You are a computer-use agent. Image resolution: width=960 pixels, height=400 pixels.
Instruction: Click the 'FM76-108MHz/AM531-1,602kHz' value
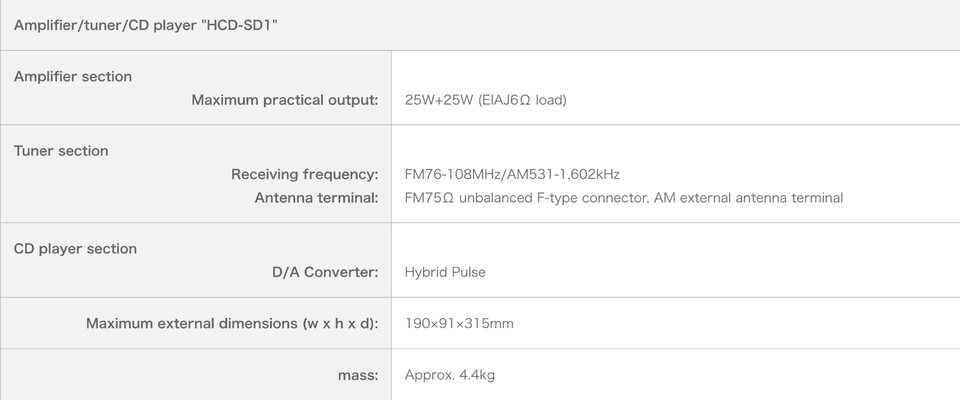pyautogui.click(x=513, y=174)
